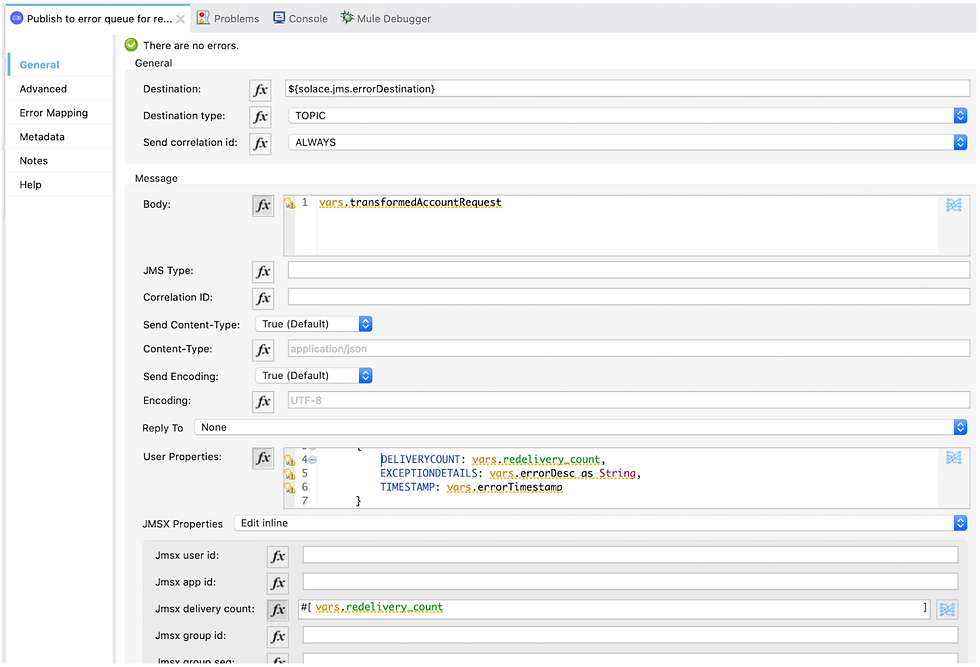The image size is (980, 667).
Task: Click the warning marker on Body line 1
Action: (289, 203)
